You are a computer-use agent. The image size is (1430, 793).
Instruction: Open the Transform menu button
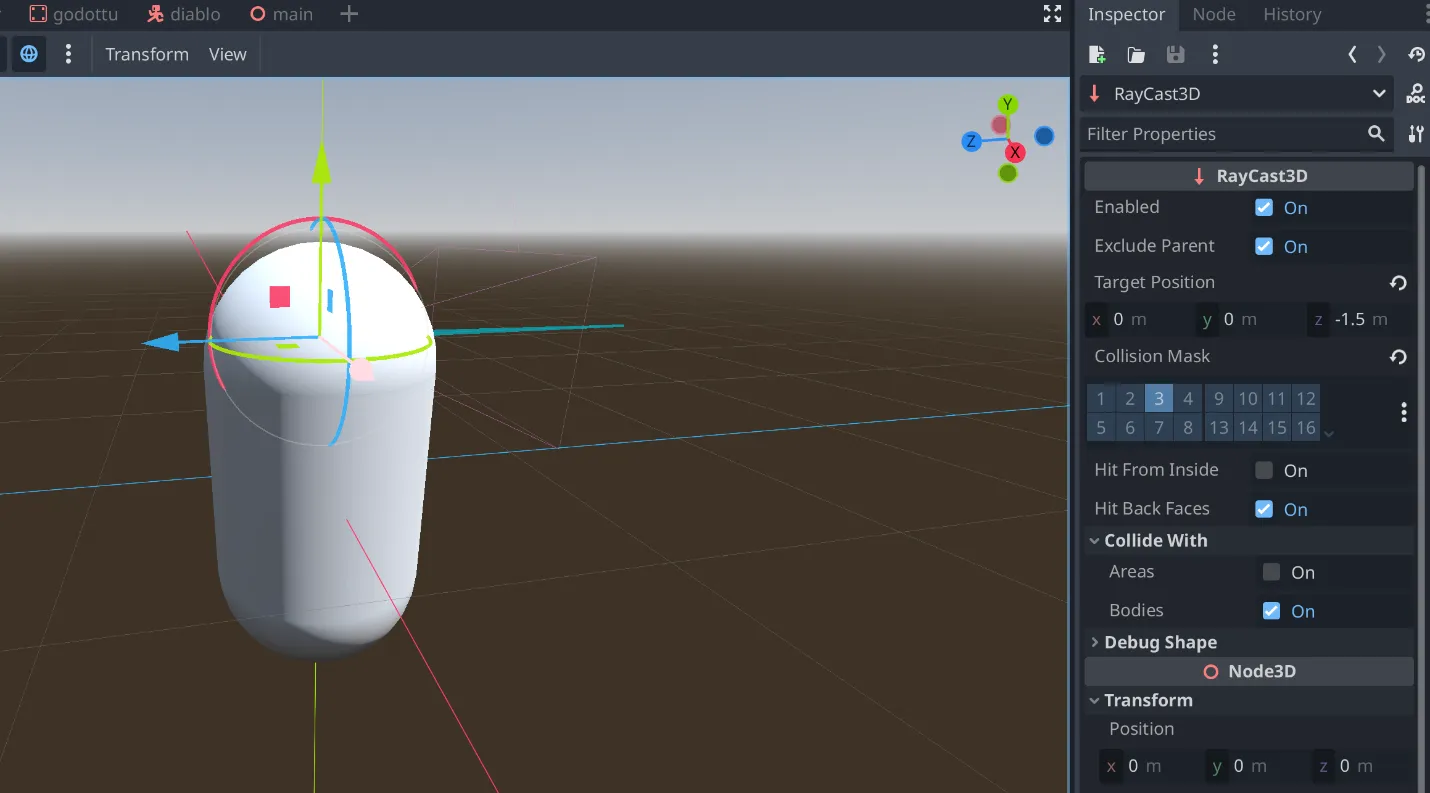[147, 55]
